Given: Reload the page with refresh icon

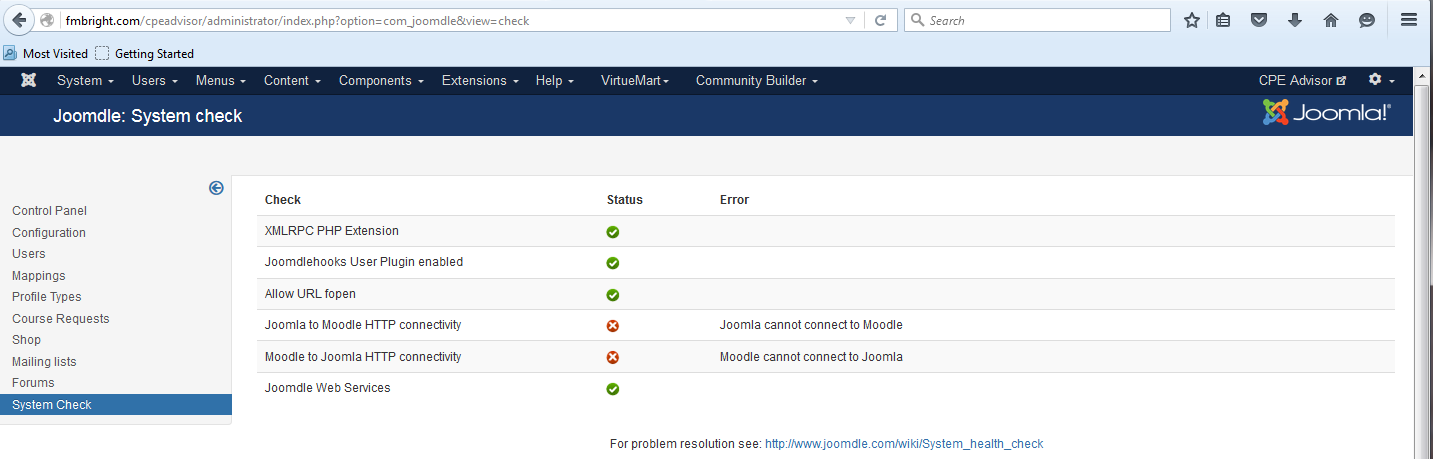Looking at the screenshot, I should coord(880,20).
